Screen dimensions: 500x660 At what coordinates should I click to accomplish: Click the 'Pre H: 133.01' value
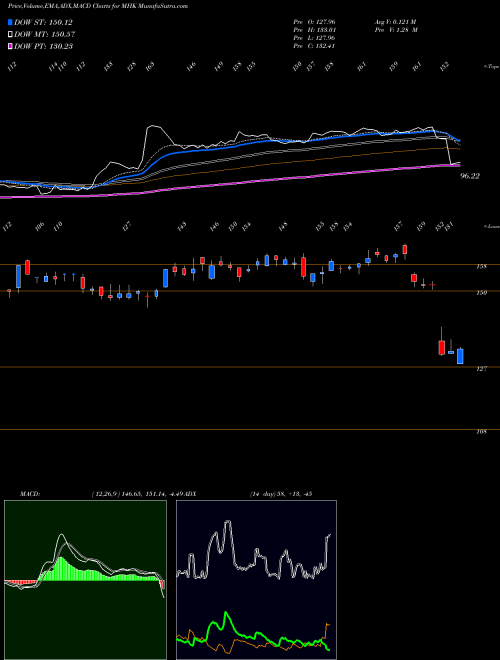[x=314, y=30]
